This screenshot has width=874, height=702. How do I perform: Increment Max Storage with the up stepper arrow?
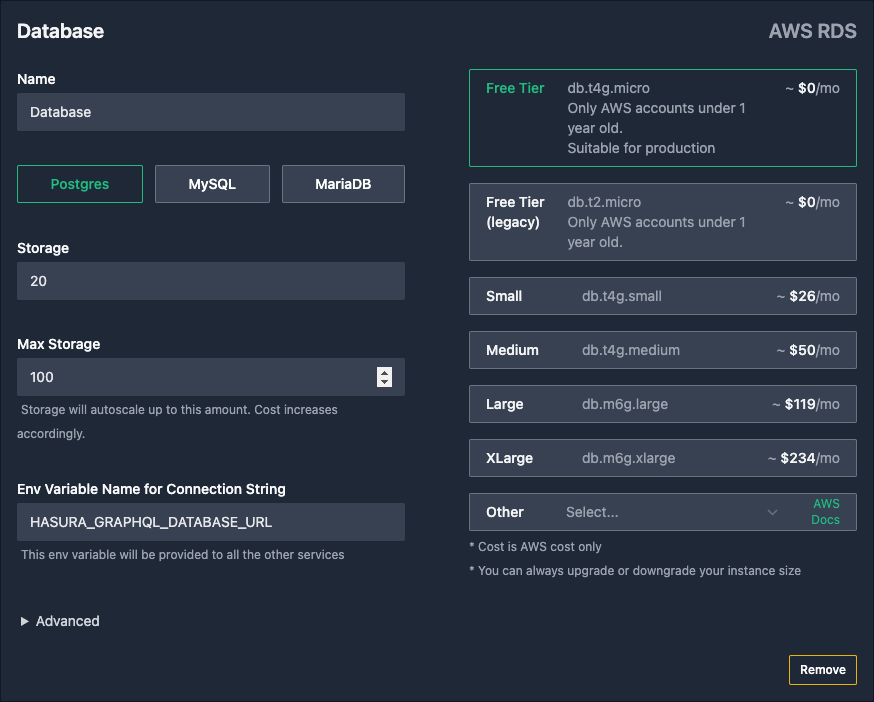tap(384, 372)
